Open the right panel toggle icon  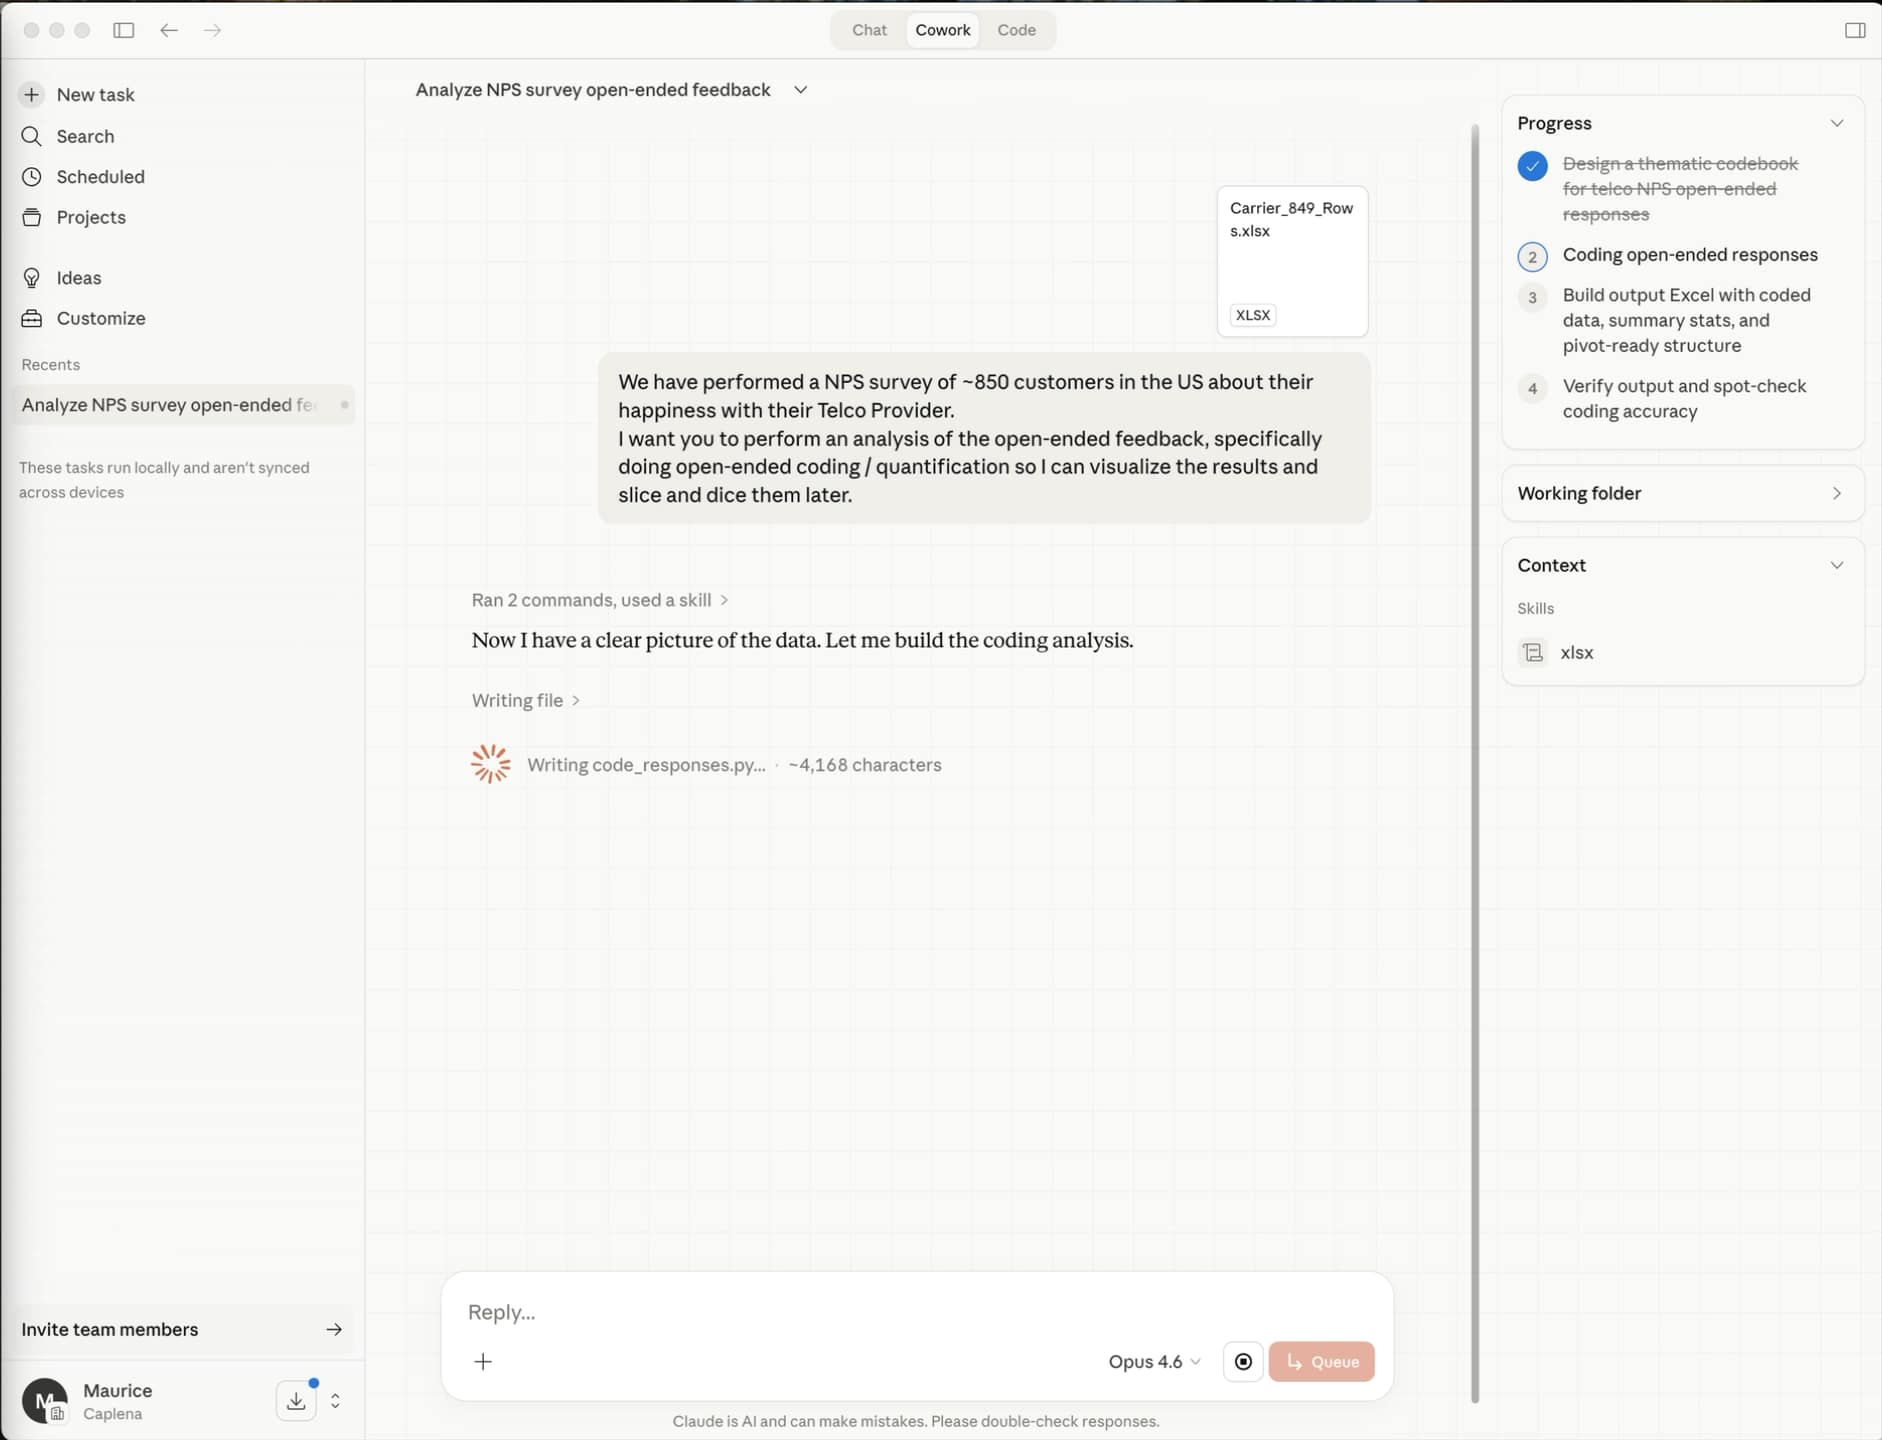1855,30
